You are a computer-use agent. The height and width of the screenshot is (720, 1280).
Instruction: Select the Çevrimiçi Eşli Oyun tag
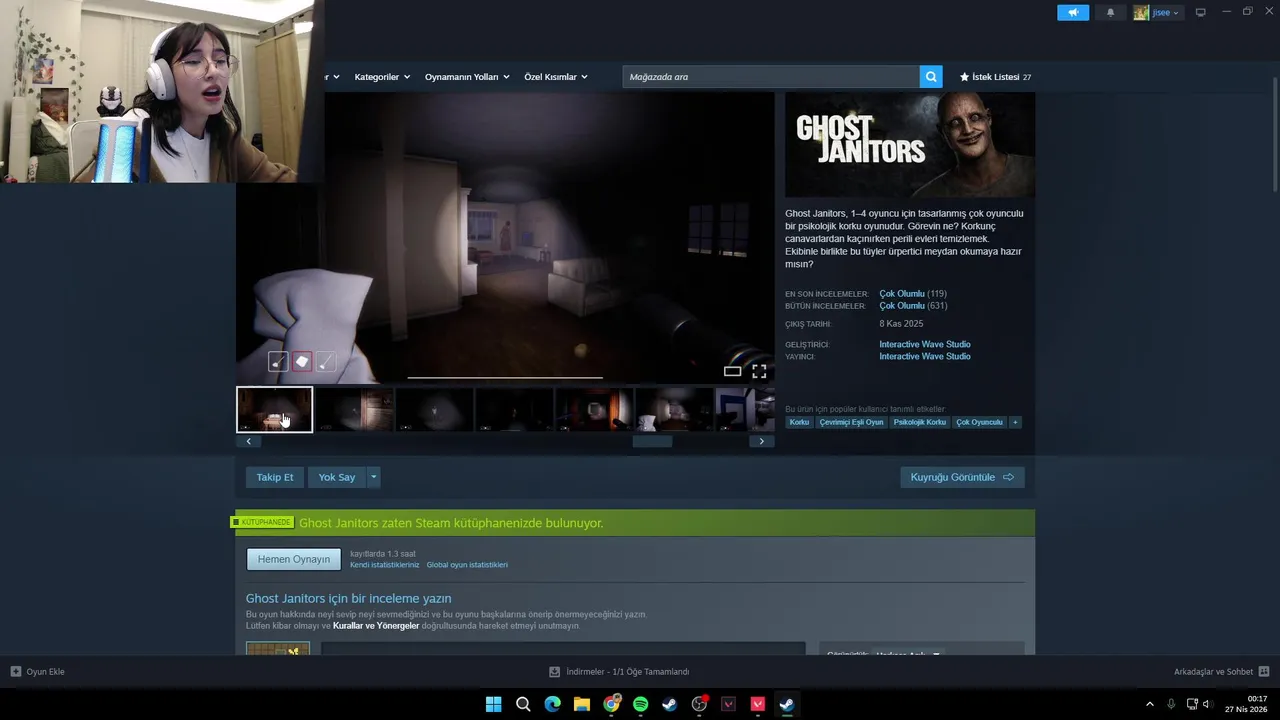[851, 422]
